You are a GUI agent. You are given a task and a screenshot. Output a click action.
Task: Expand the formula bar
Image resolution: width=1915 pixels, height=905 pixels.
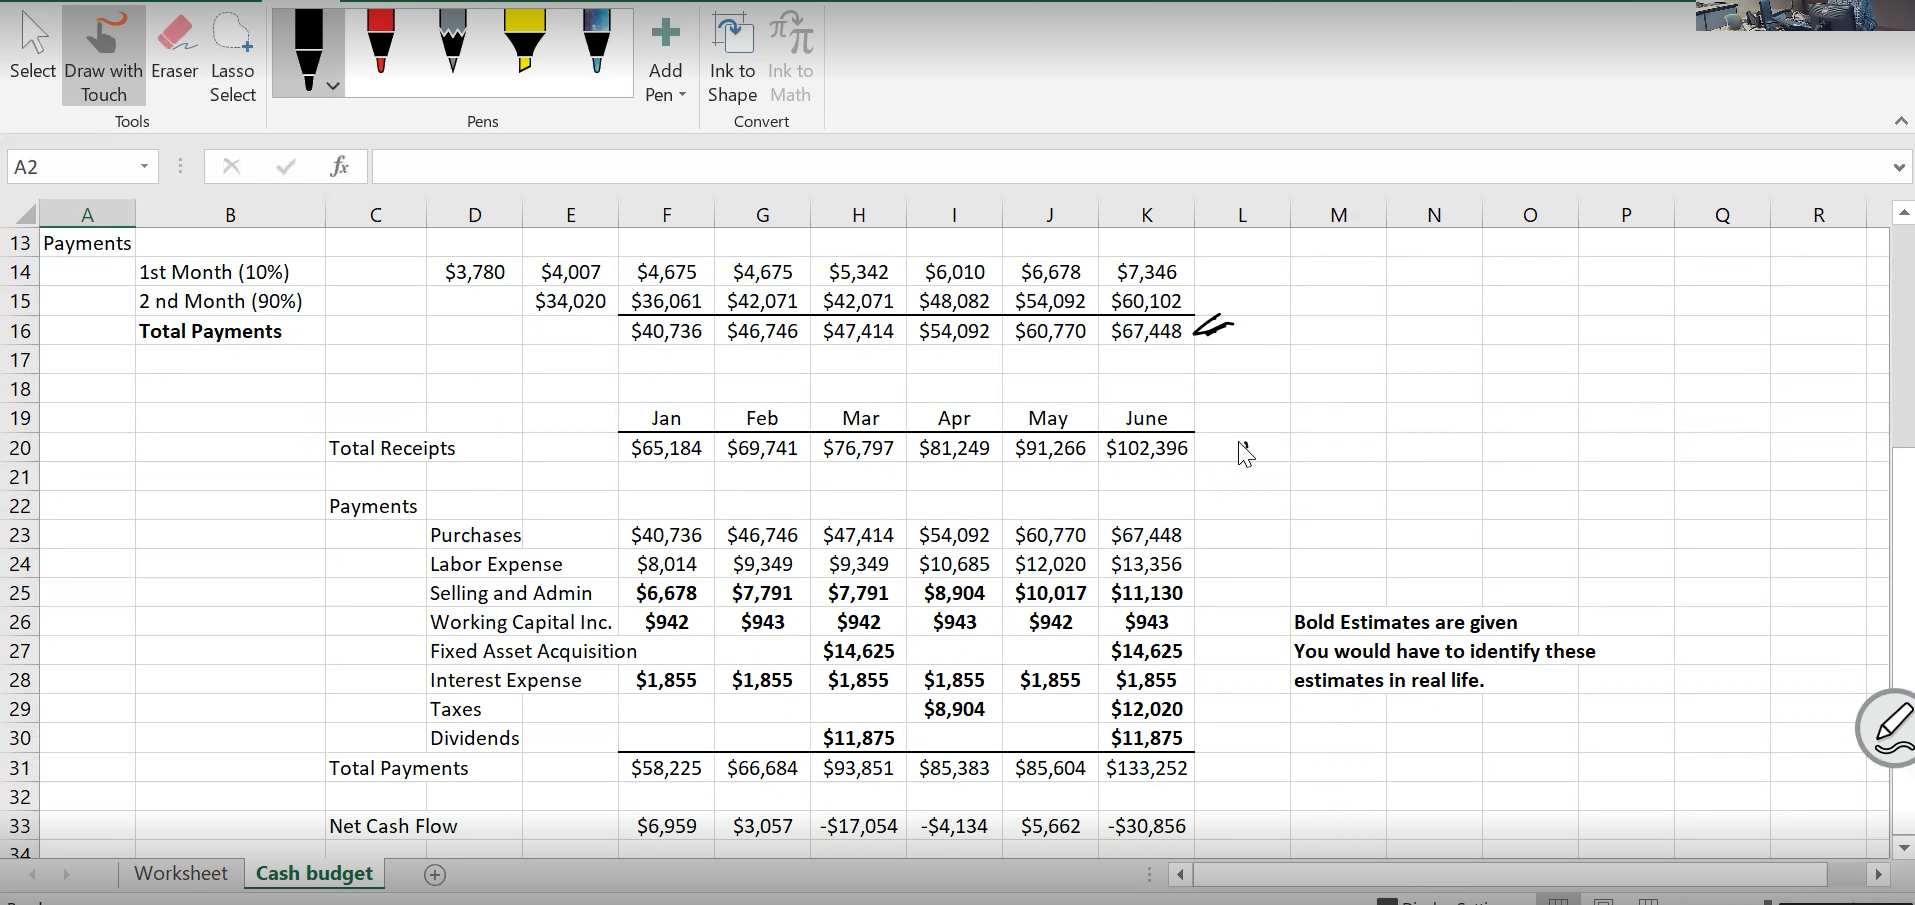click(1898, 167)
